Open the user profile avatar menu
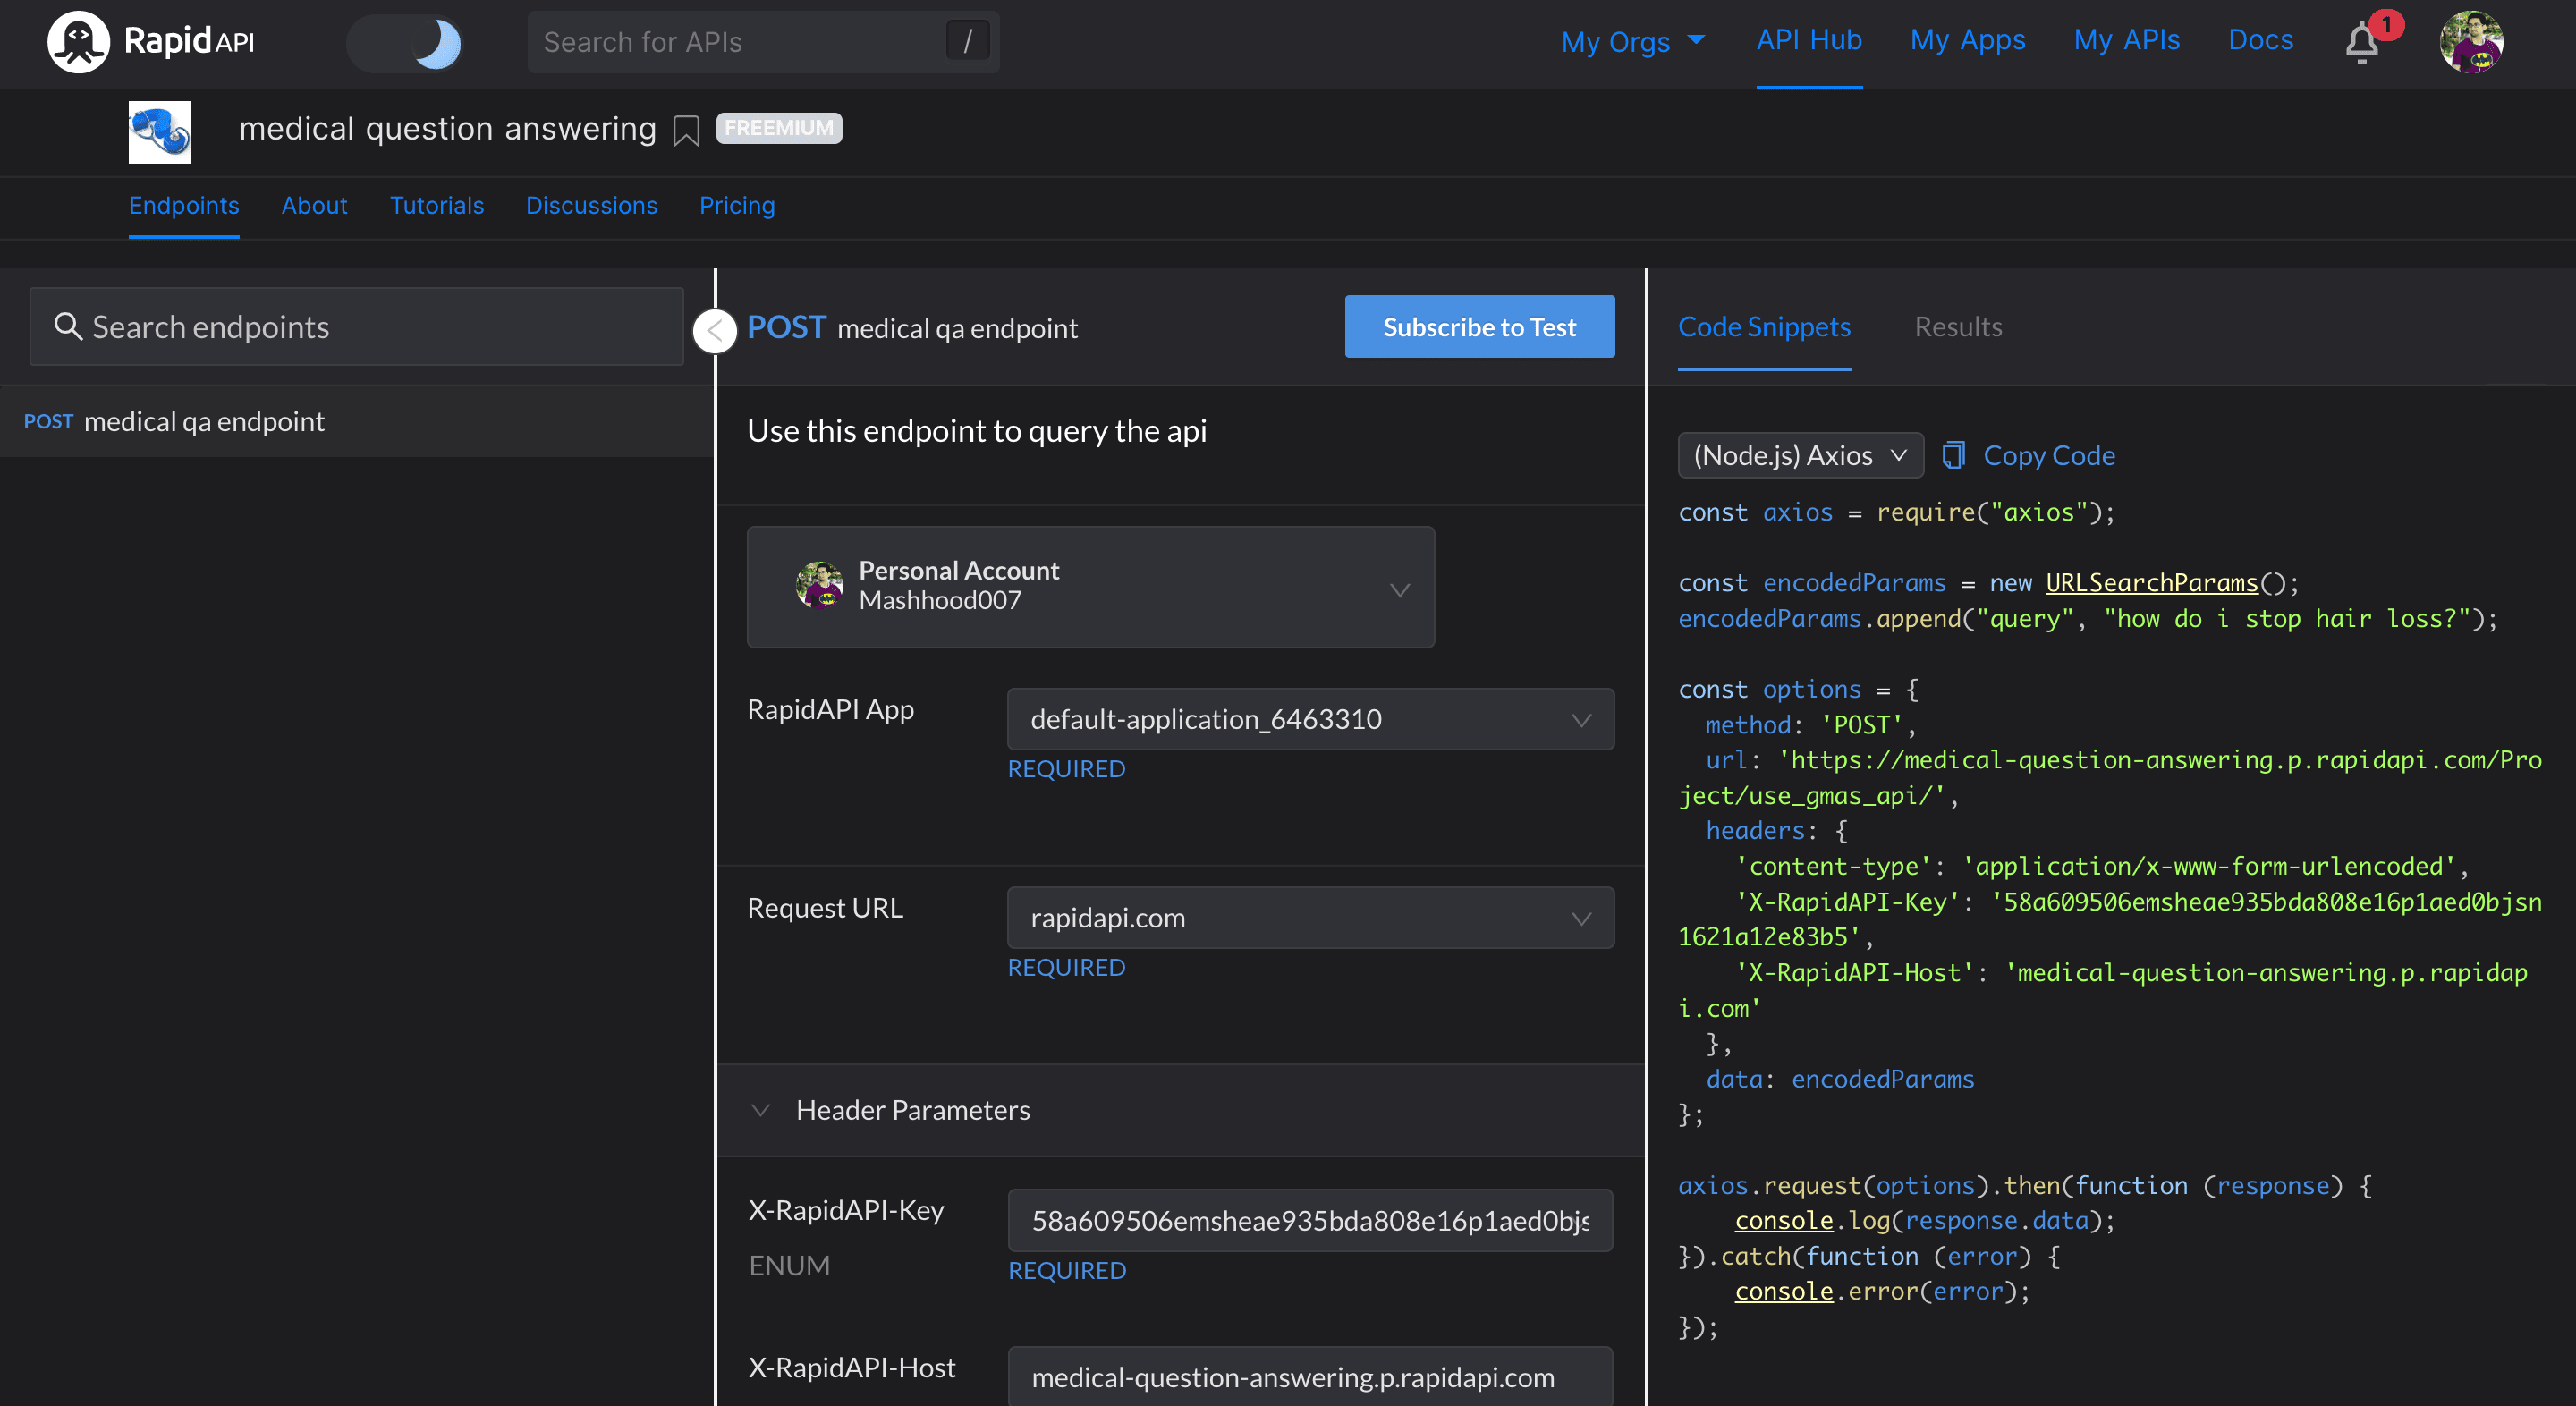Viewport: 2576px width, 1406px height. 2471,42
